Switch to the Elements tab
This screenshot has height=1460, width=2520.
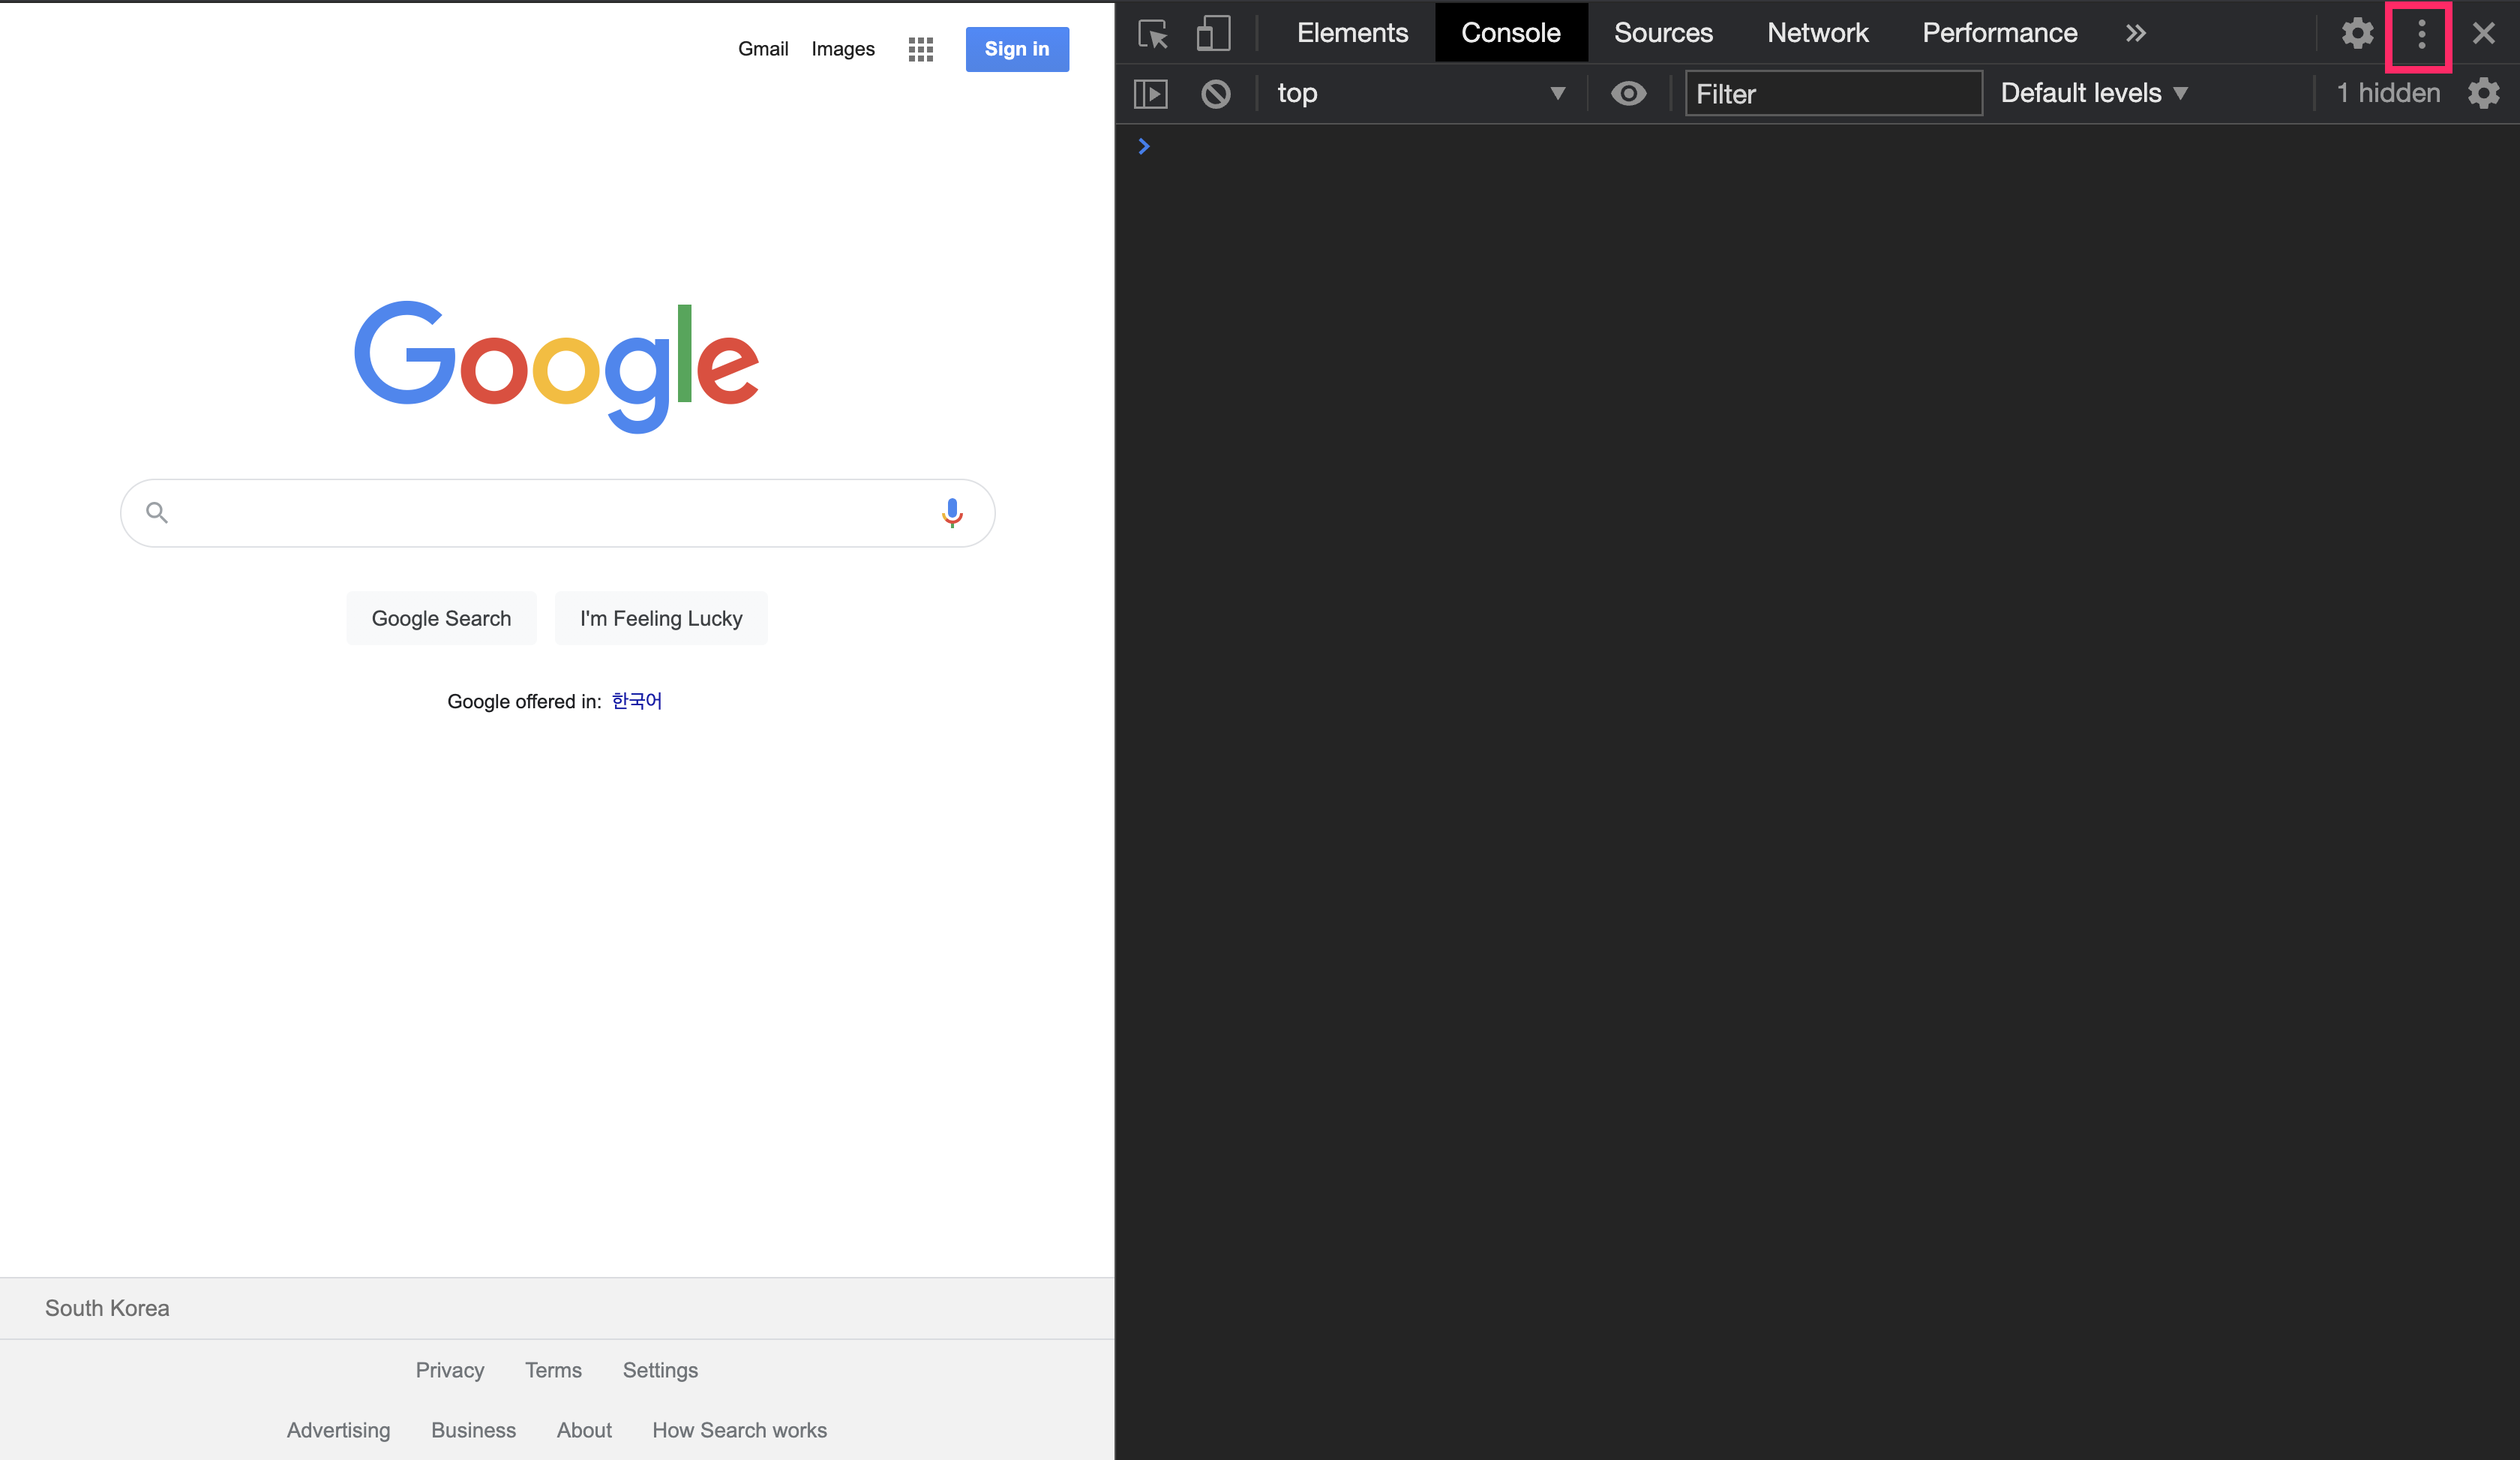coord(1352,34)
